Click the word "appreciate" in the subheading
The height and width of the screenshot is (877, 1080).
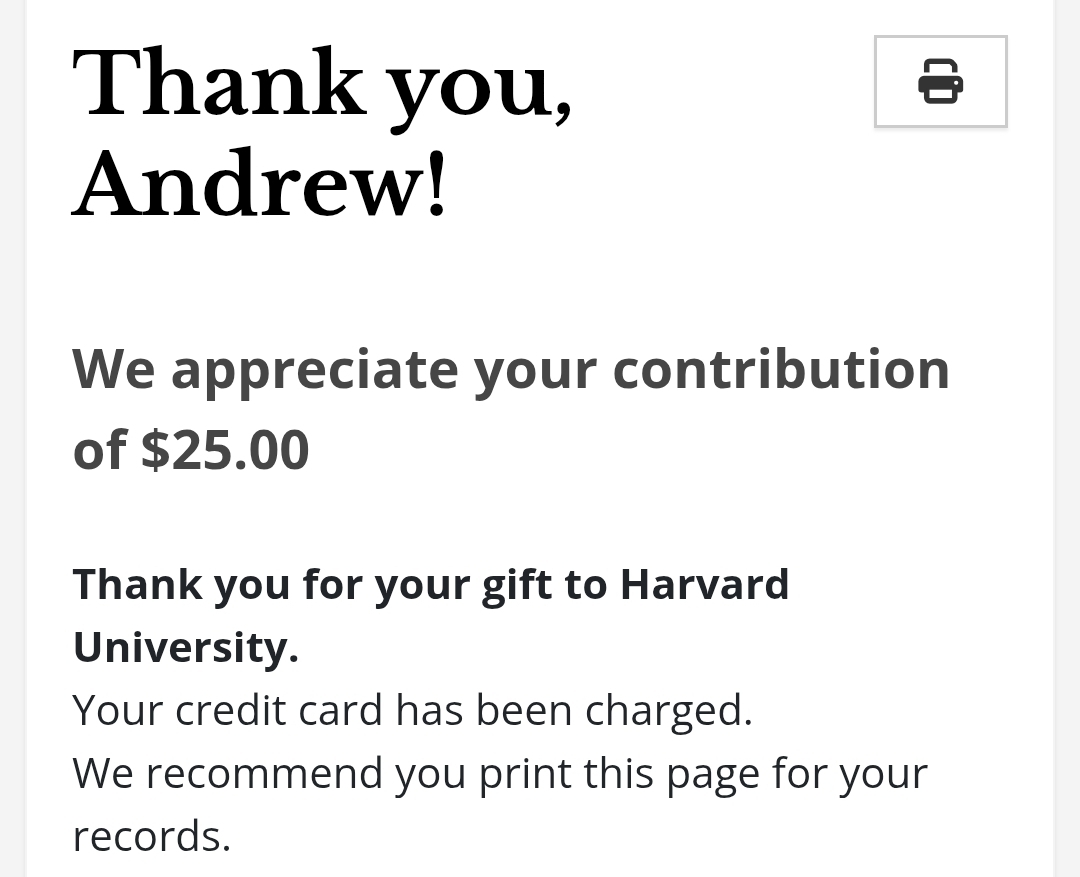pyautogui.click(x=314, y=370)
